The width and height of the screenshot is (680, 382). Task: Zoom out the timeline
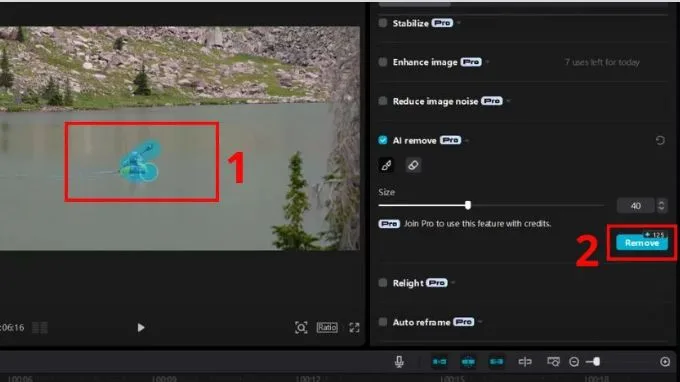click(574, 362)
